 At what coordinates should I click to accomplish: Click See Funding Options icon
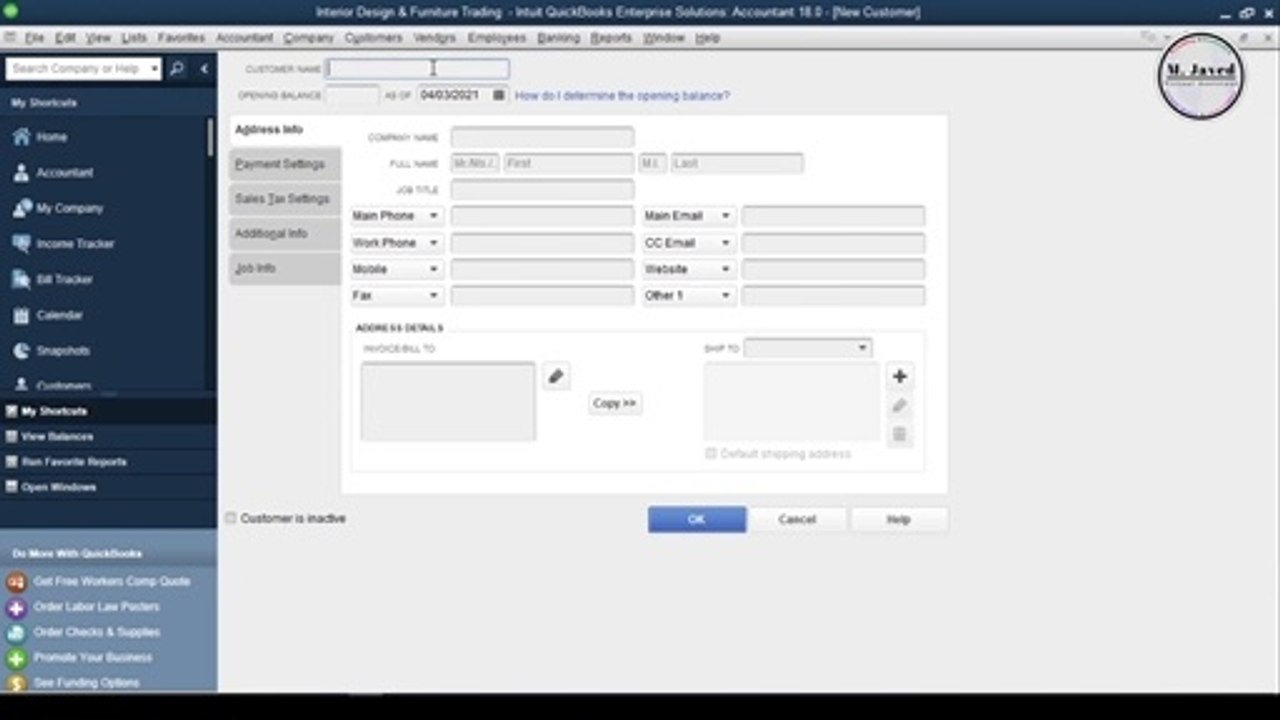(x=16, y=683)
